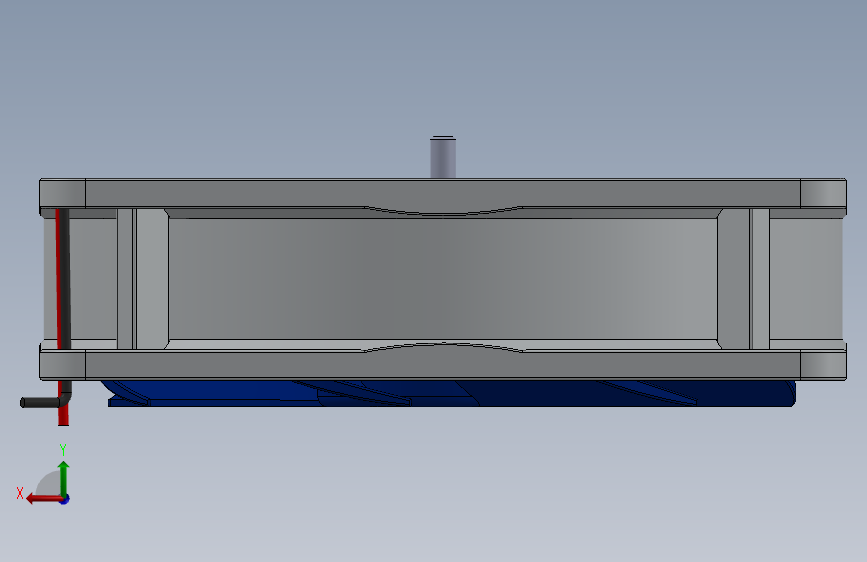
Task: Click the dark blue impeller's right edge
Action: click(x=792, y=393)
